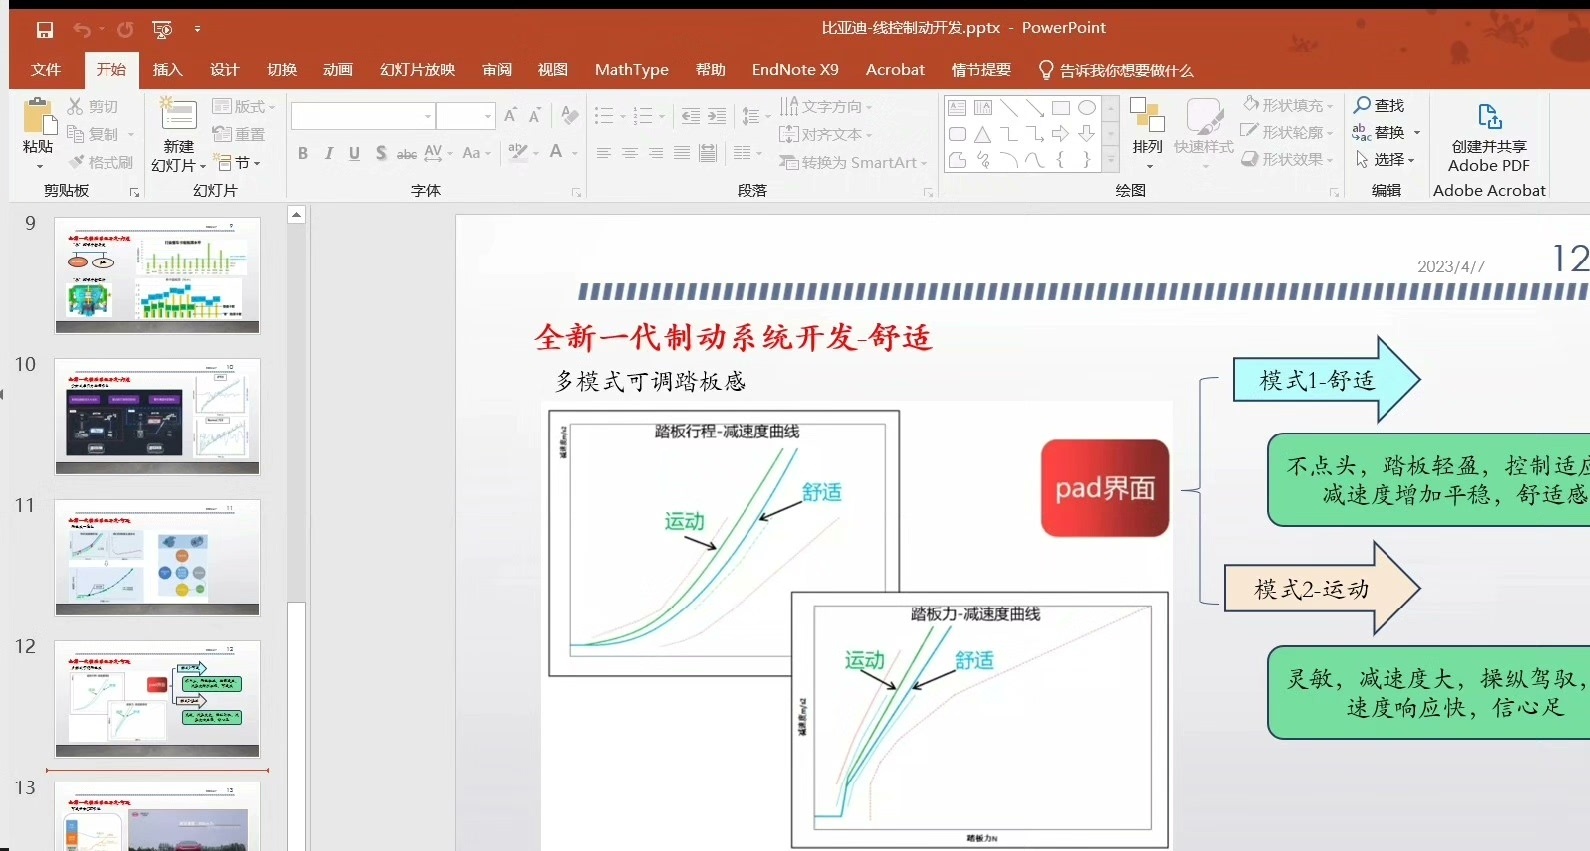The image size is (1590, 851).
Task: Open font color A picker
Action: (x=562, y=153)
